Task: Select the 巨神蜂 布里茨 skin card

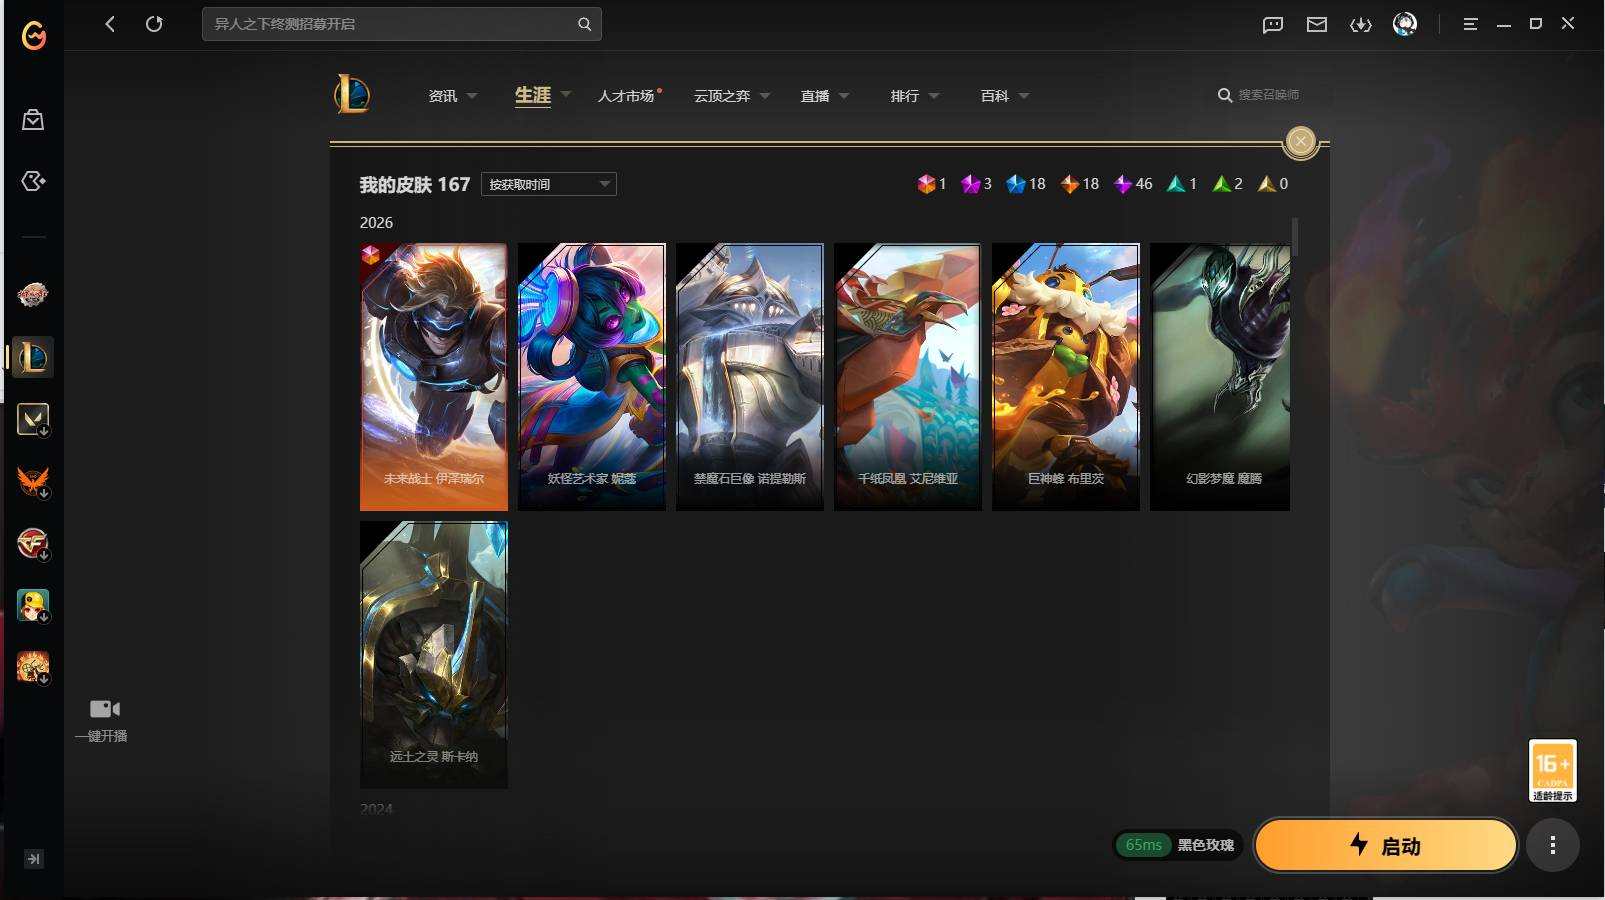Action: [x=1066, y=377]
